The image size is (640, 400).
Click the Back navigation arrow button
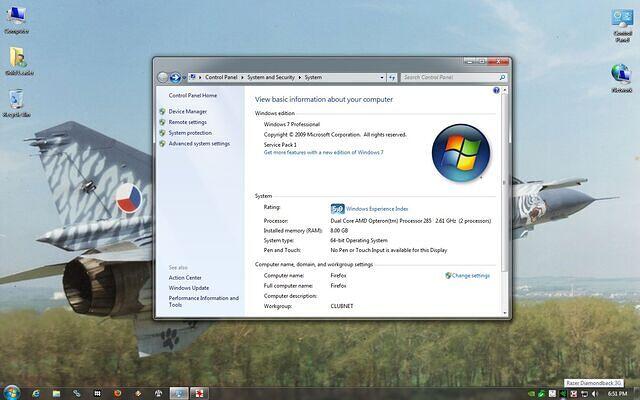tap(163, 77)
